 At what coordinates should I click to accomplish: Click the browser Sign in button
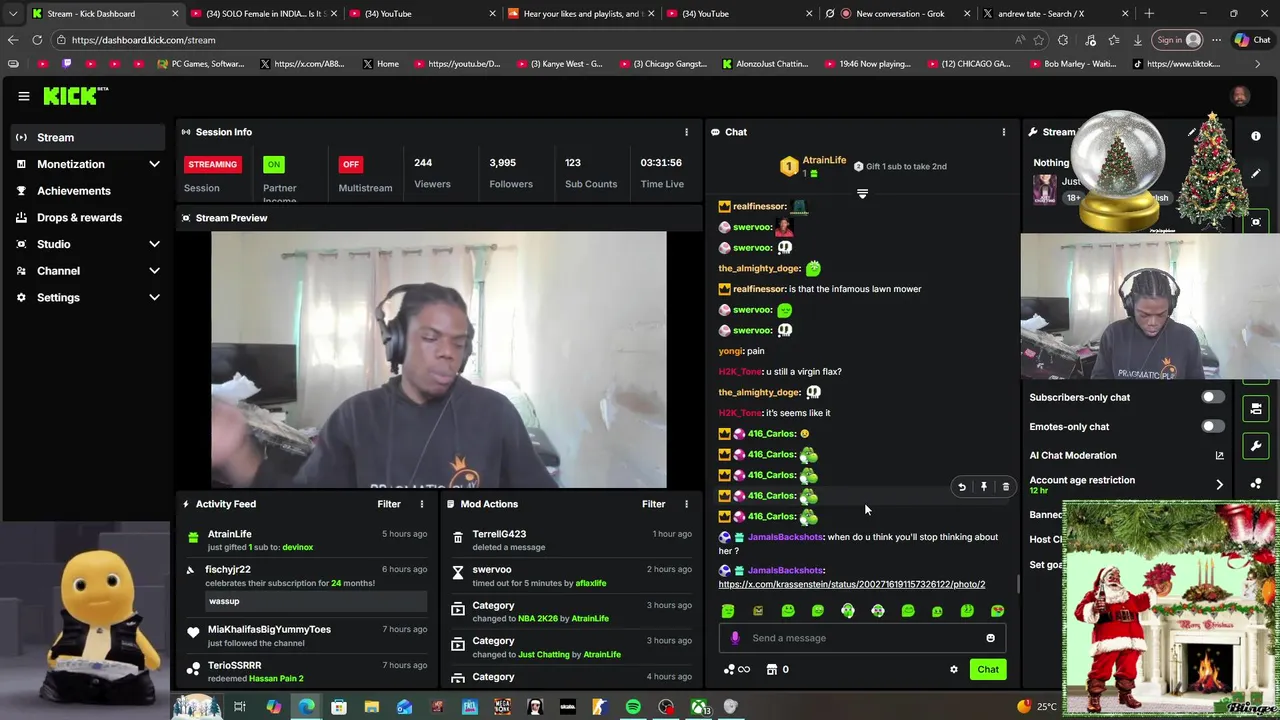(1178, 40)
